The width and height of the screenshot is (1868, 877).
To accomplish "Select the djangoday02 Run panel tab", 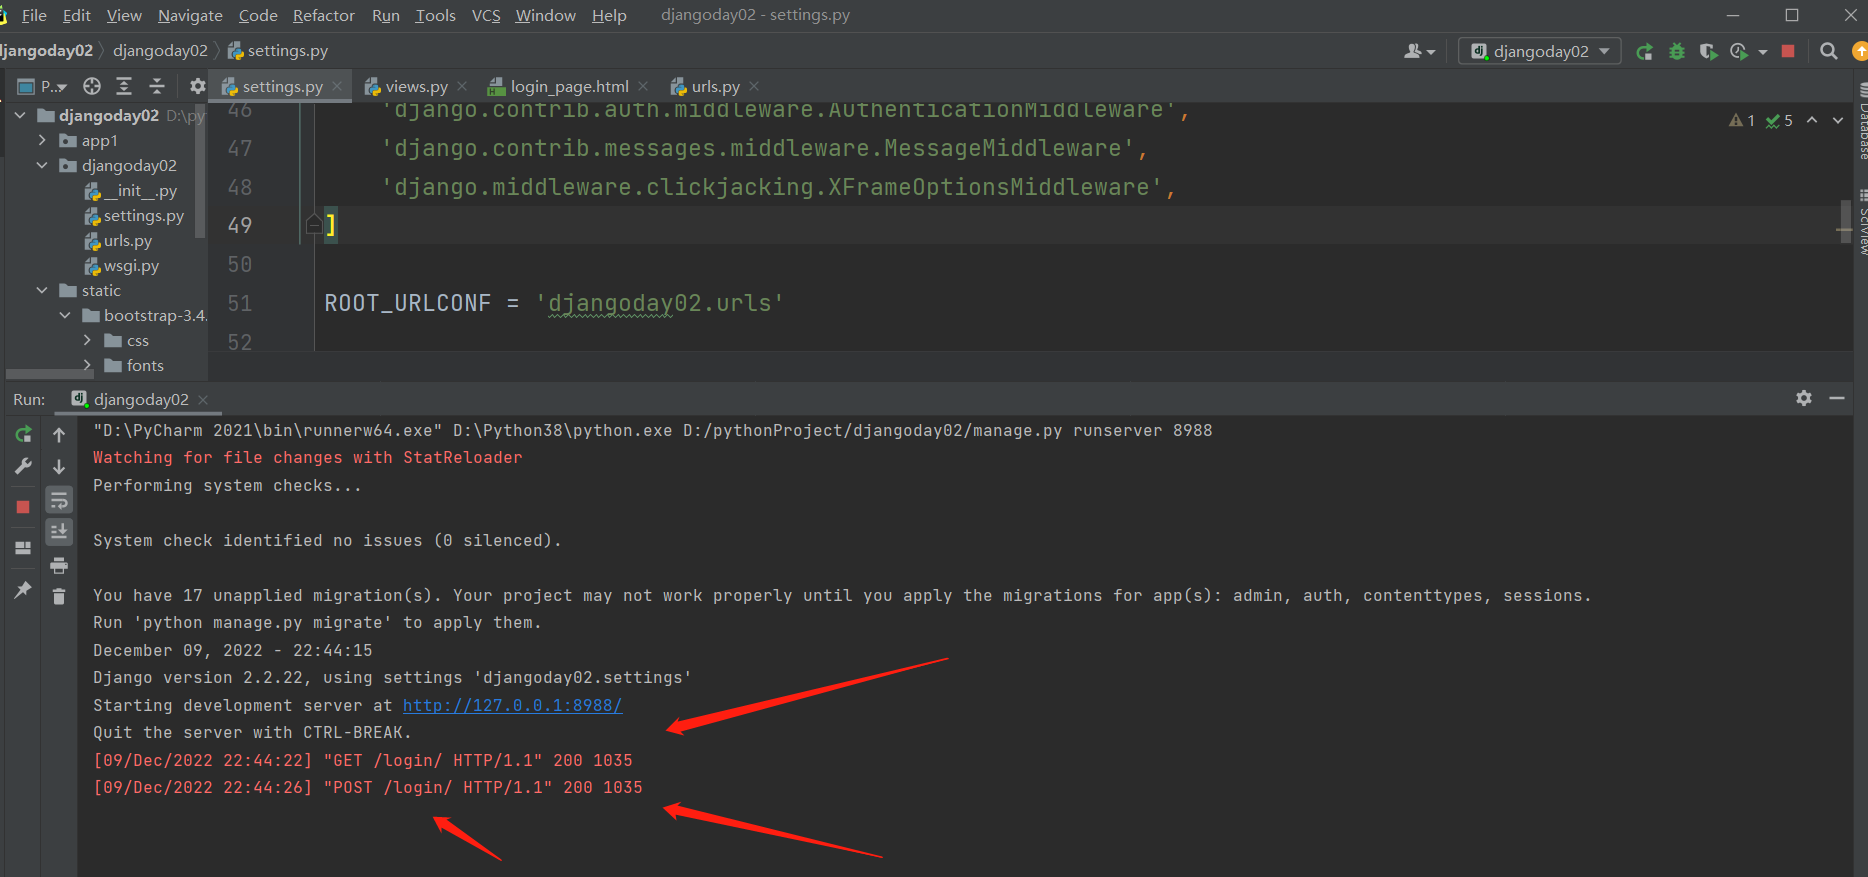I will (x=140, y=399).
